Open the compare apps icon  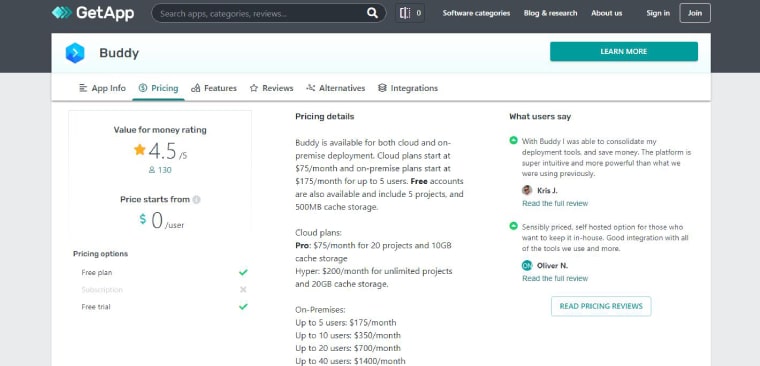tap(405, 13)
